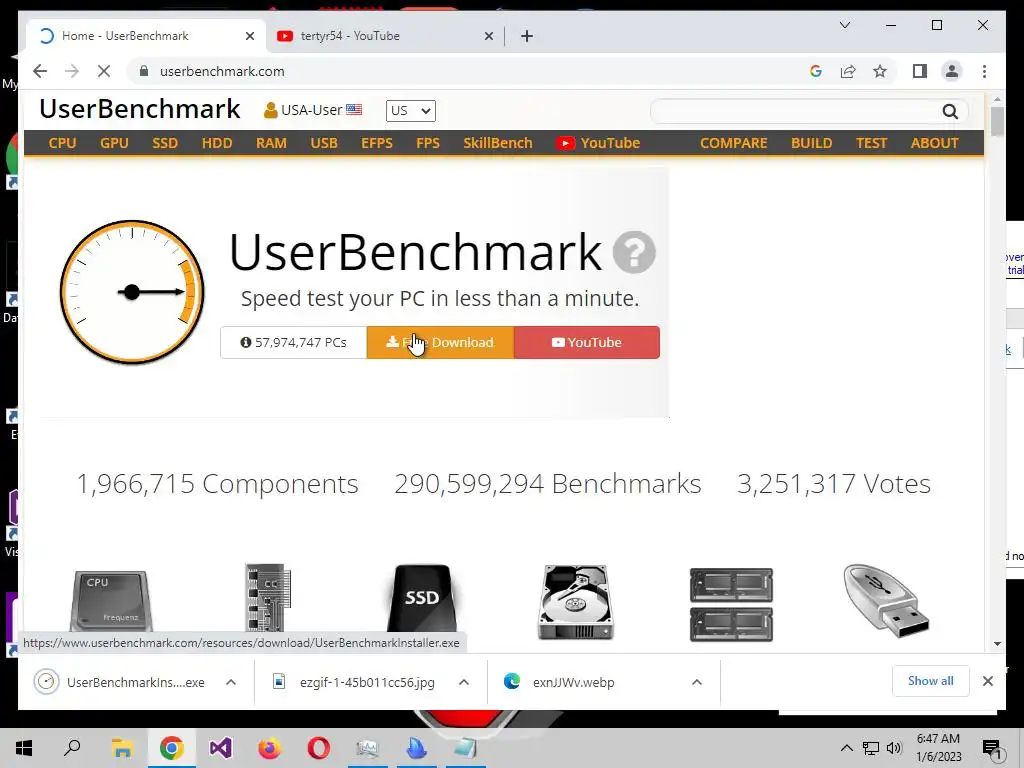Click the 57,974,747 PCs button
Viewport: 1024px width, 768px height.
tap(293, 342)
